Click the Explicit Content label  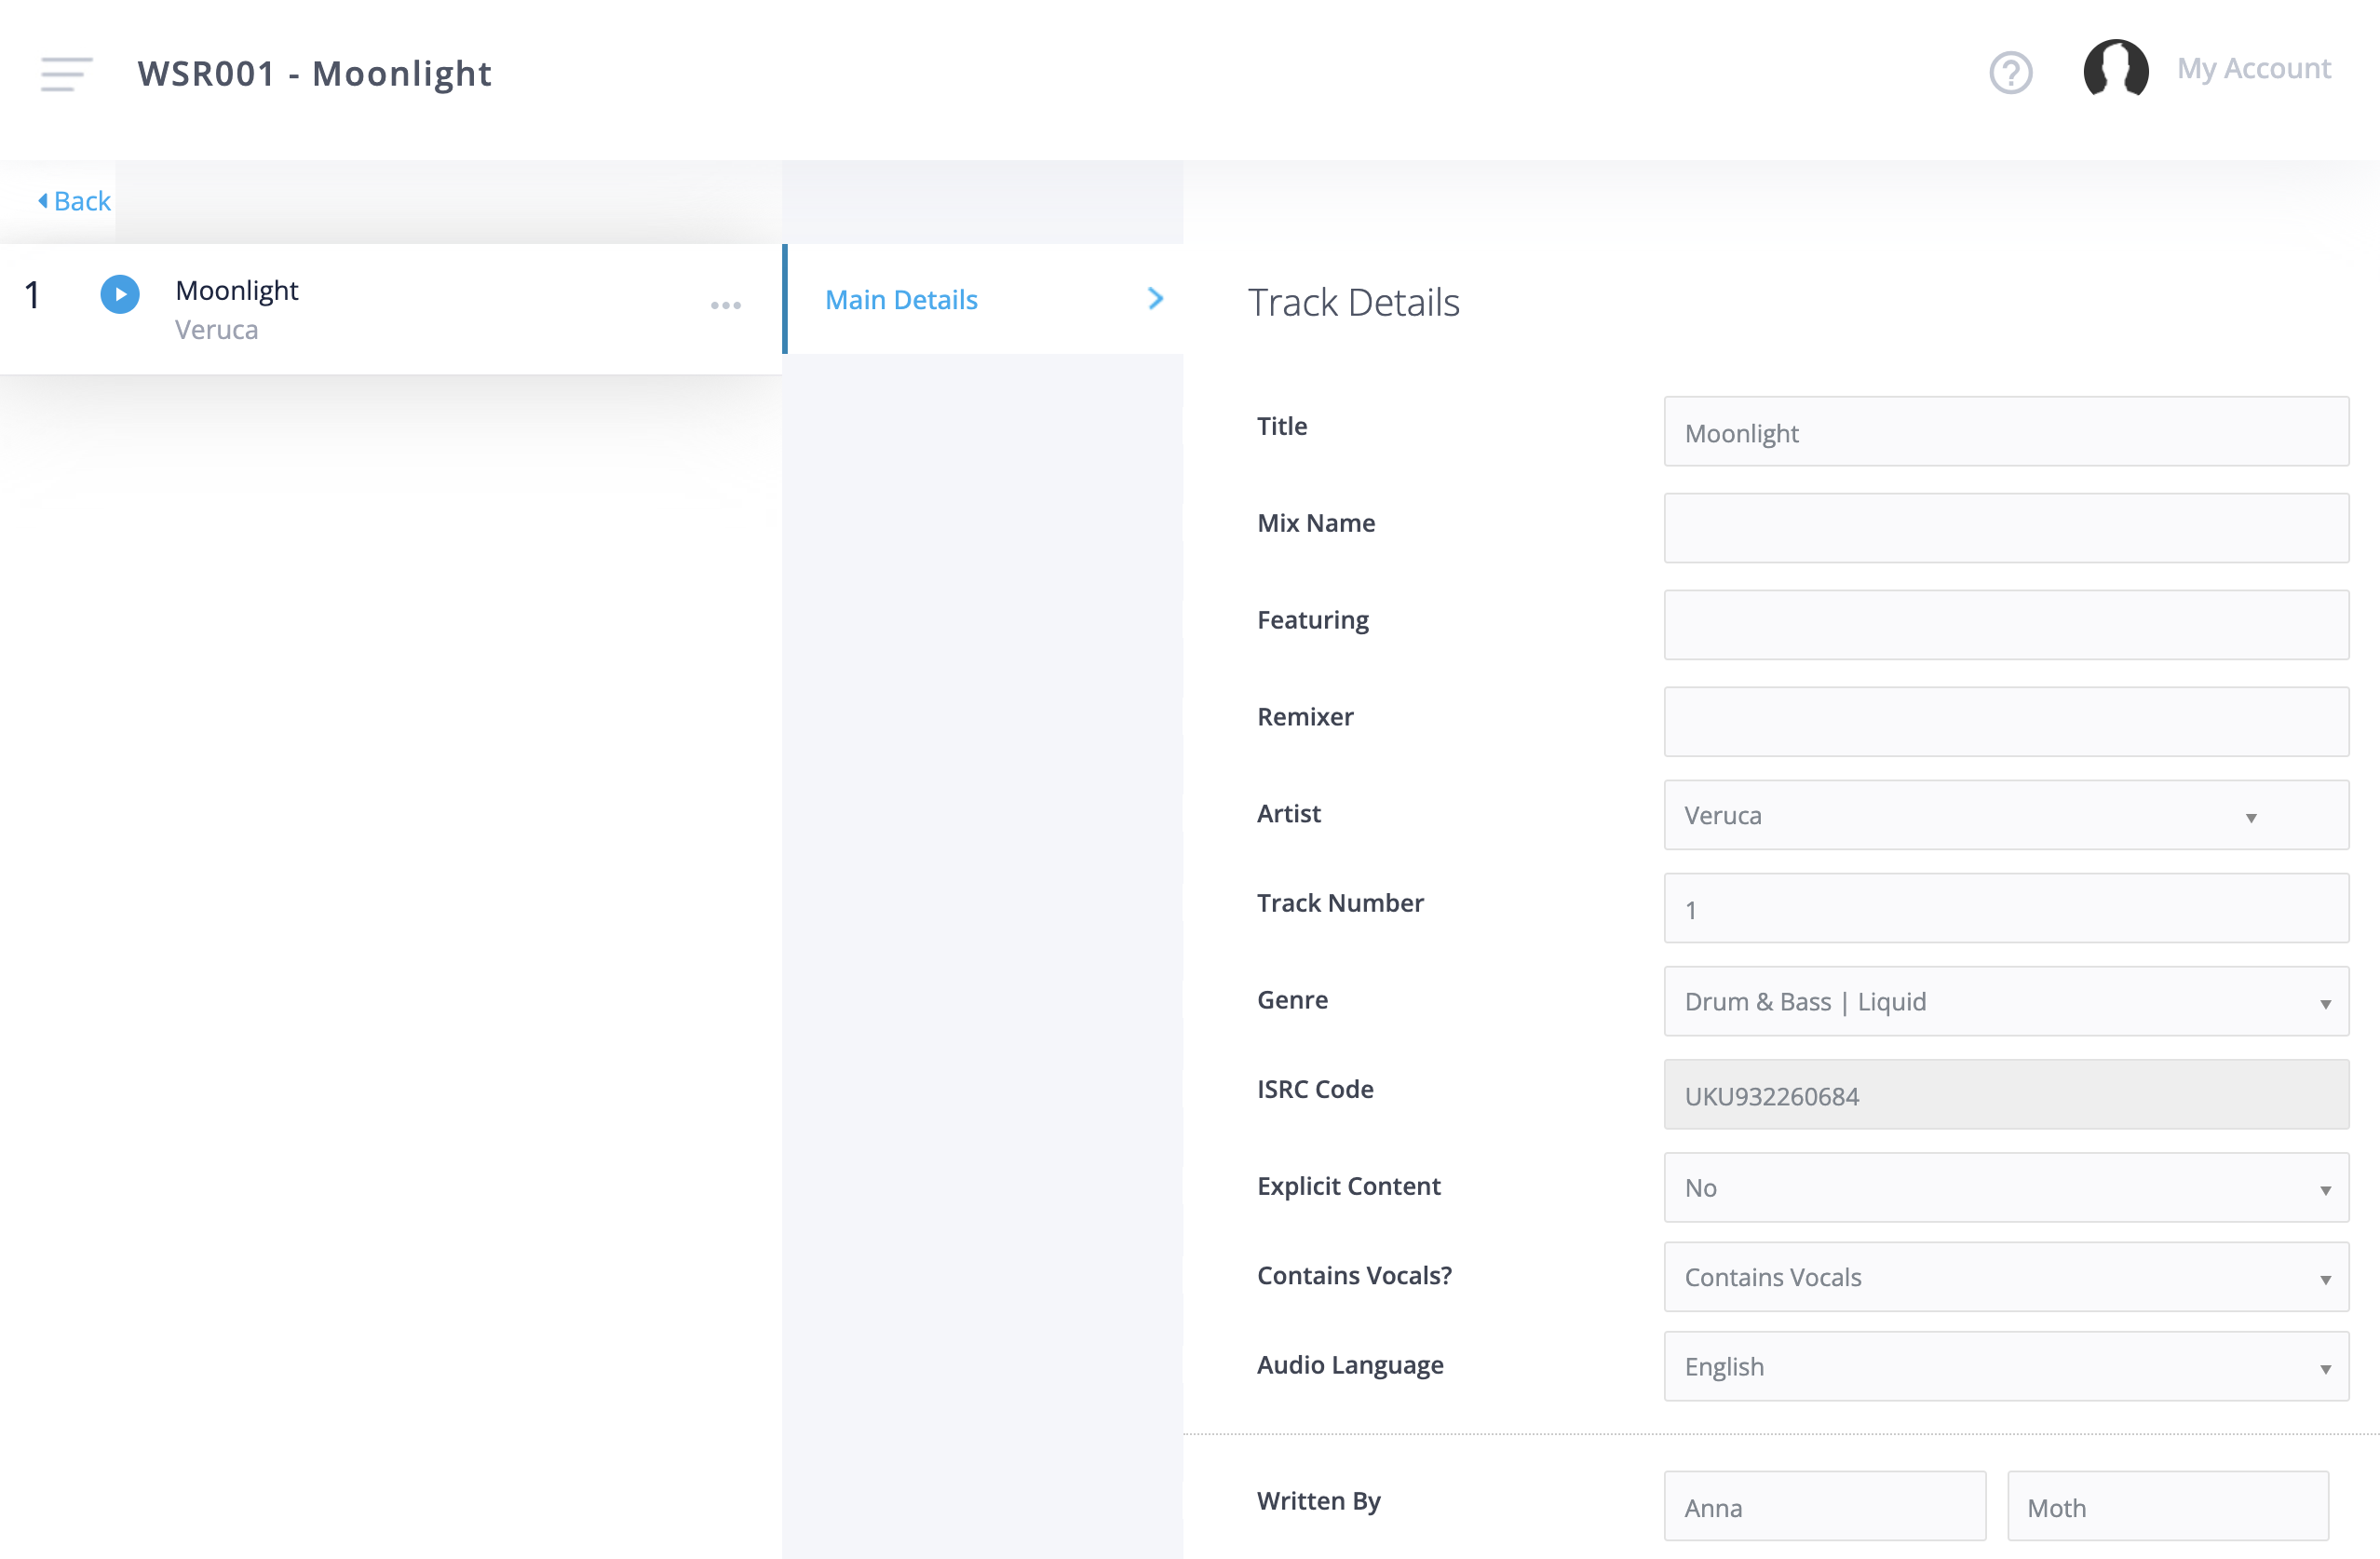[x=1348, y=1186]
